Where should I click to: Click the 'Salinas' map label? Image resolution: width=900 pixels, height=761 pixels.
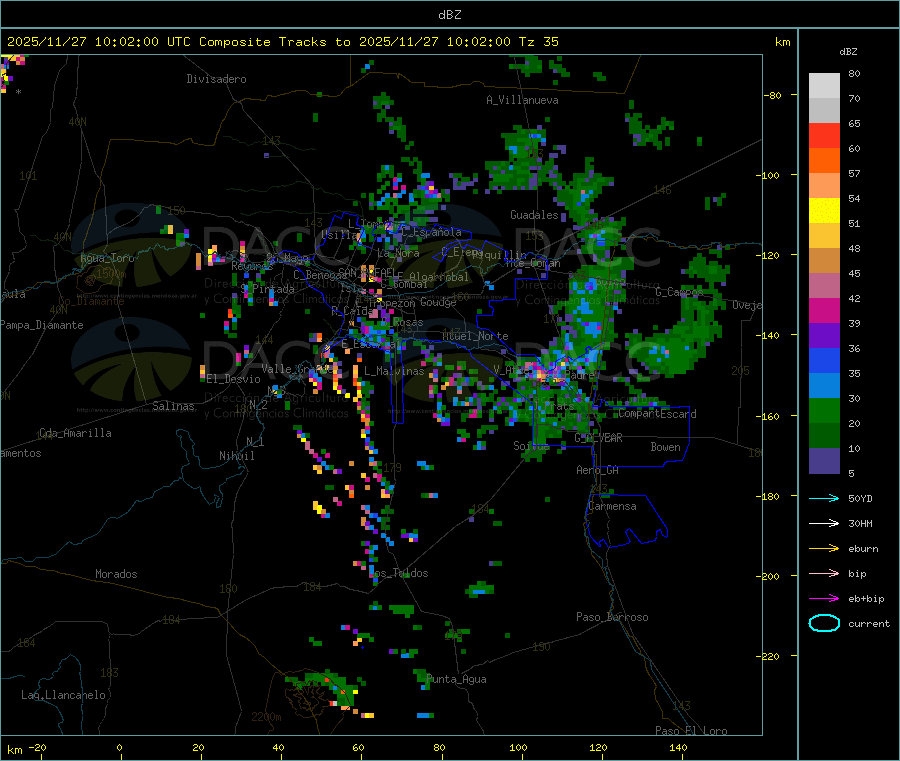(x=173, y=406)
